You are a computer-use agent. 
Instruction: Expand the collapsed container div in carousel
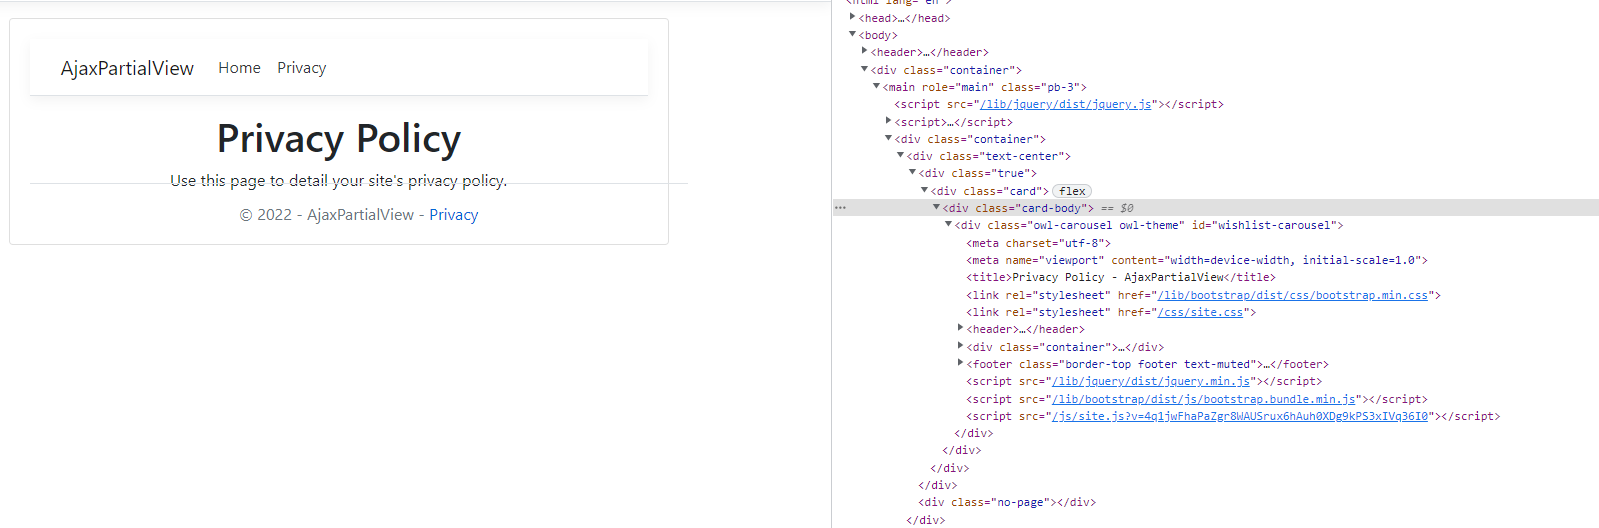(961, 346)
